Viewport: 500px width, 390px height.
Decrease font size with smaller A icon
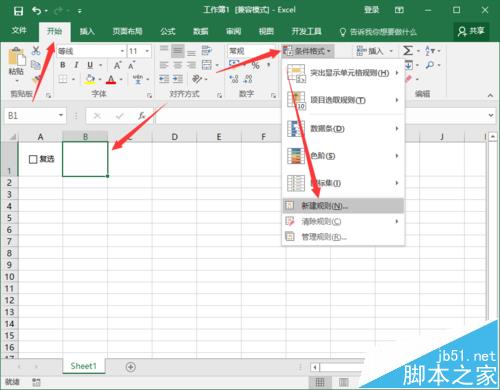pos(132,65)
